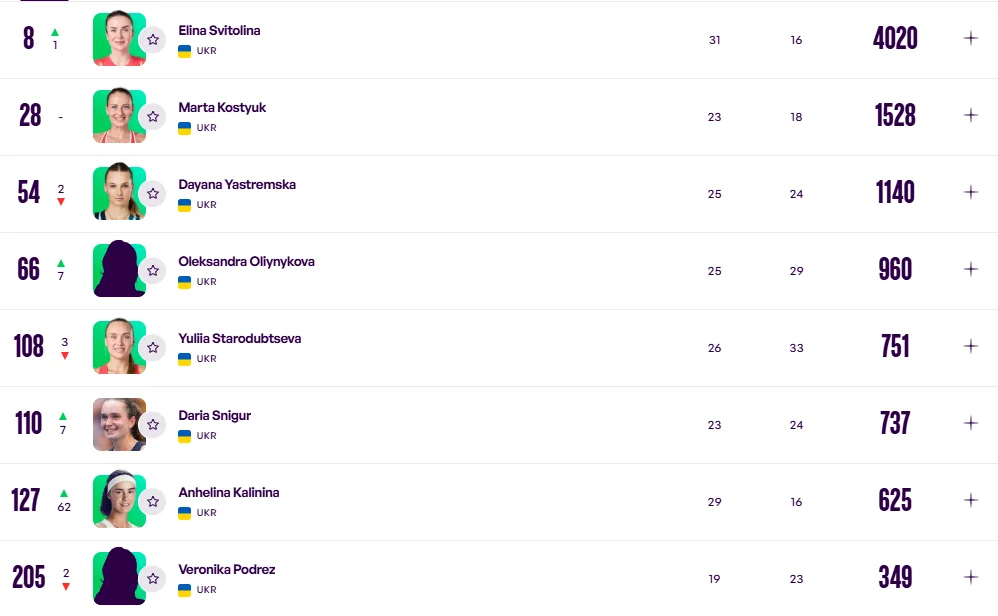
Task: Expand Dayana Yastremska's ranking details
Action: click(x=970, y=192)
